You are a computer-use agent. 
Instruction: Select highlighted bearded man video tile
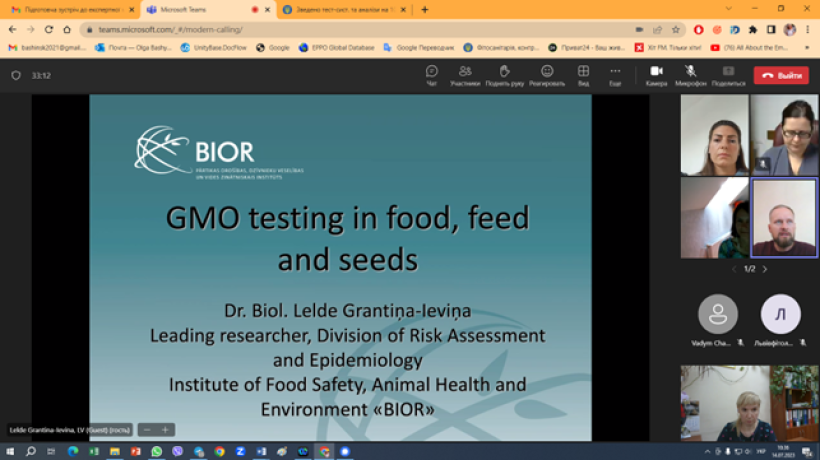click(784, 218)
